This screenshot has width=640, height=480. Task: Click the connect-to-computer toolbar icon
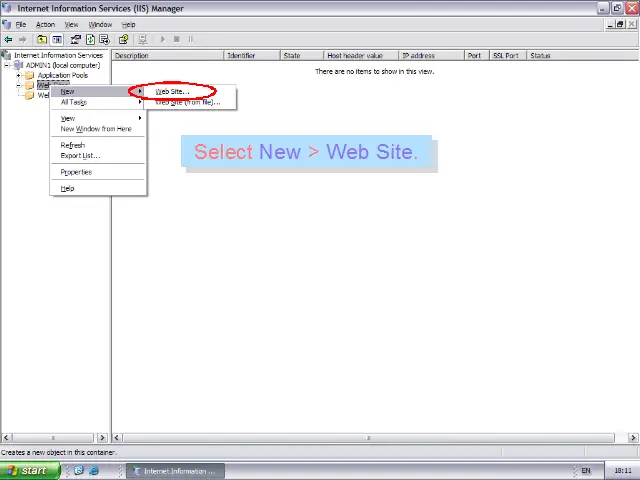click(x=142, y=40)
